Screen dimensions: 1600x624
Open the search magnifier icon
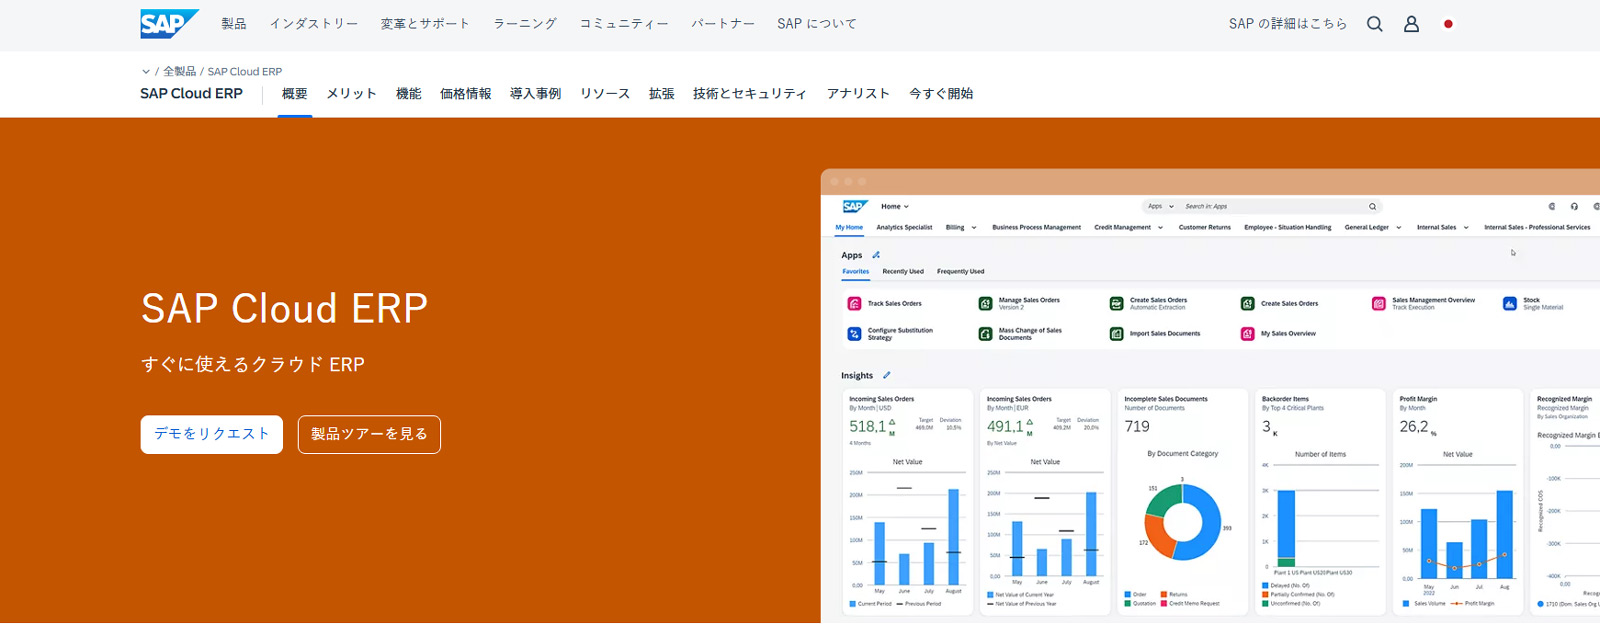coord(1375,24)
